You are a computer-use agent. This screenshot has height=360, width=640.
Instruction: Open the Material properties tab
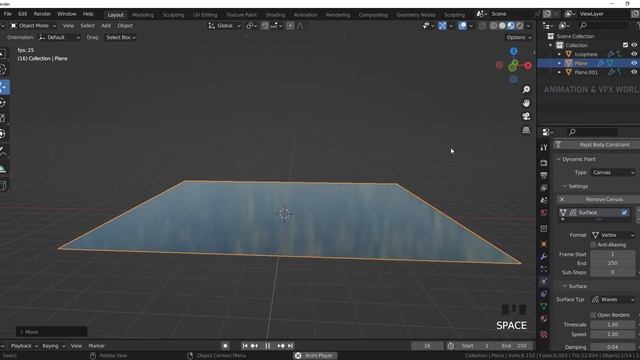pyautogui.click(x=544, y=319)
